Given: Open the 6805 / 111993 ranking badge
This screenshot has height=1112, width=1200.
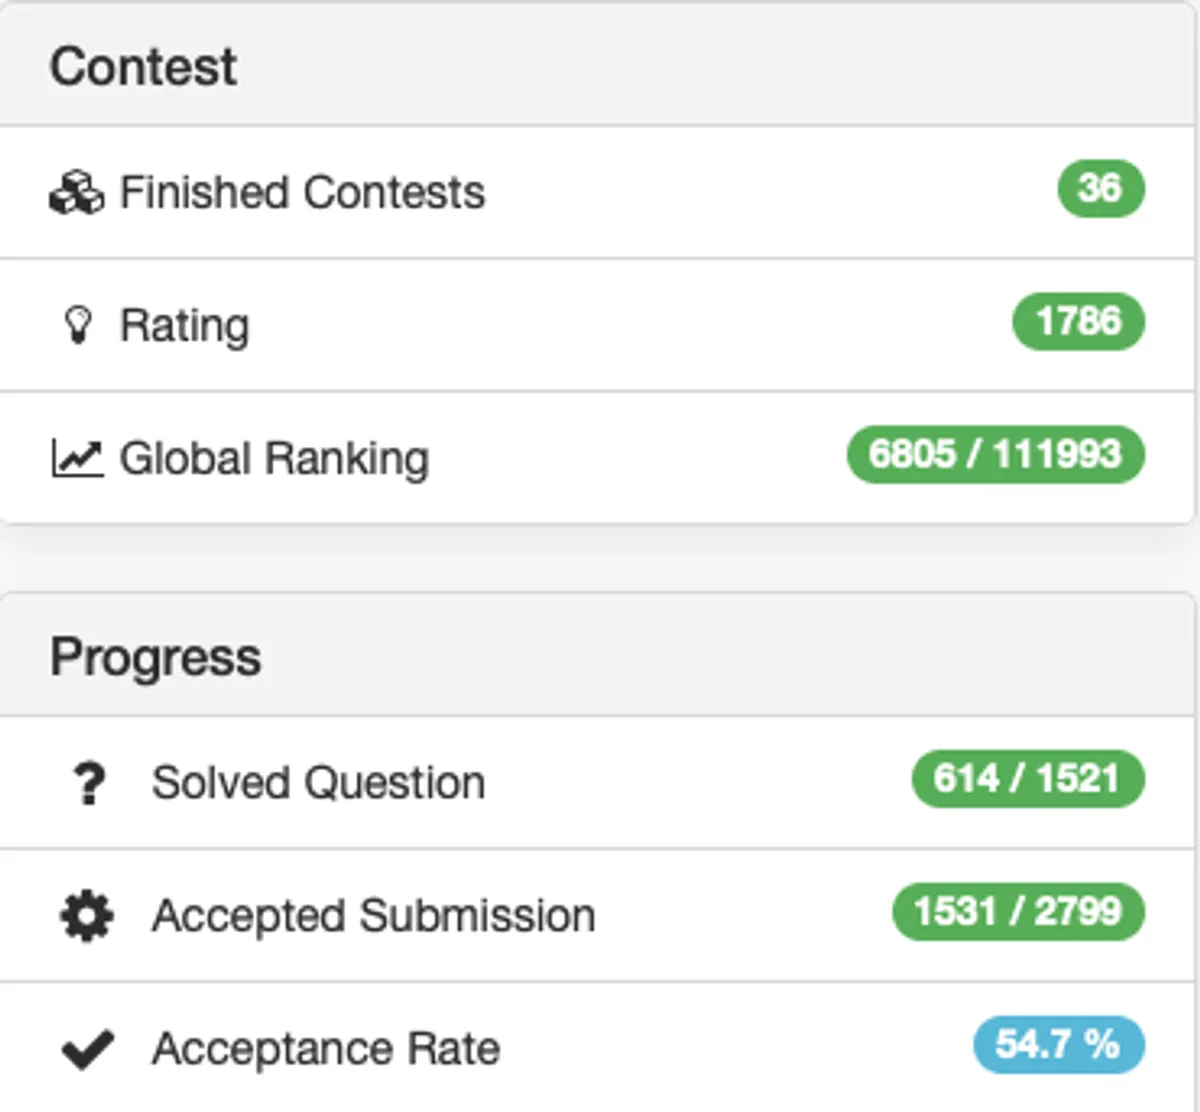Looking at the screenshot, I should [996, 455].
